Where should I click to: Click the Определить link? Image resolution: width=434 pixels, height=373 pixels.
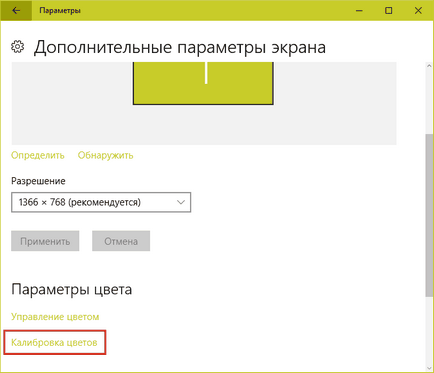38,155
